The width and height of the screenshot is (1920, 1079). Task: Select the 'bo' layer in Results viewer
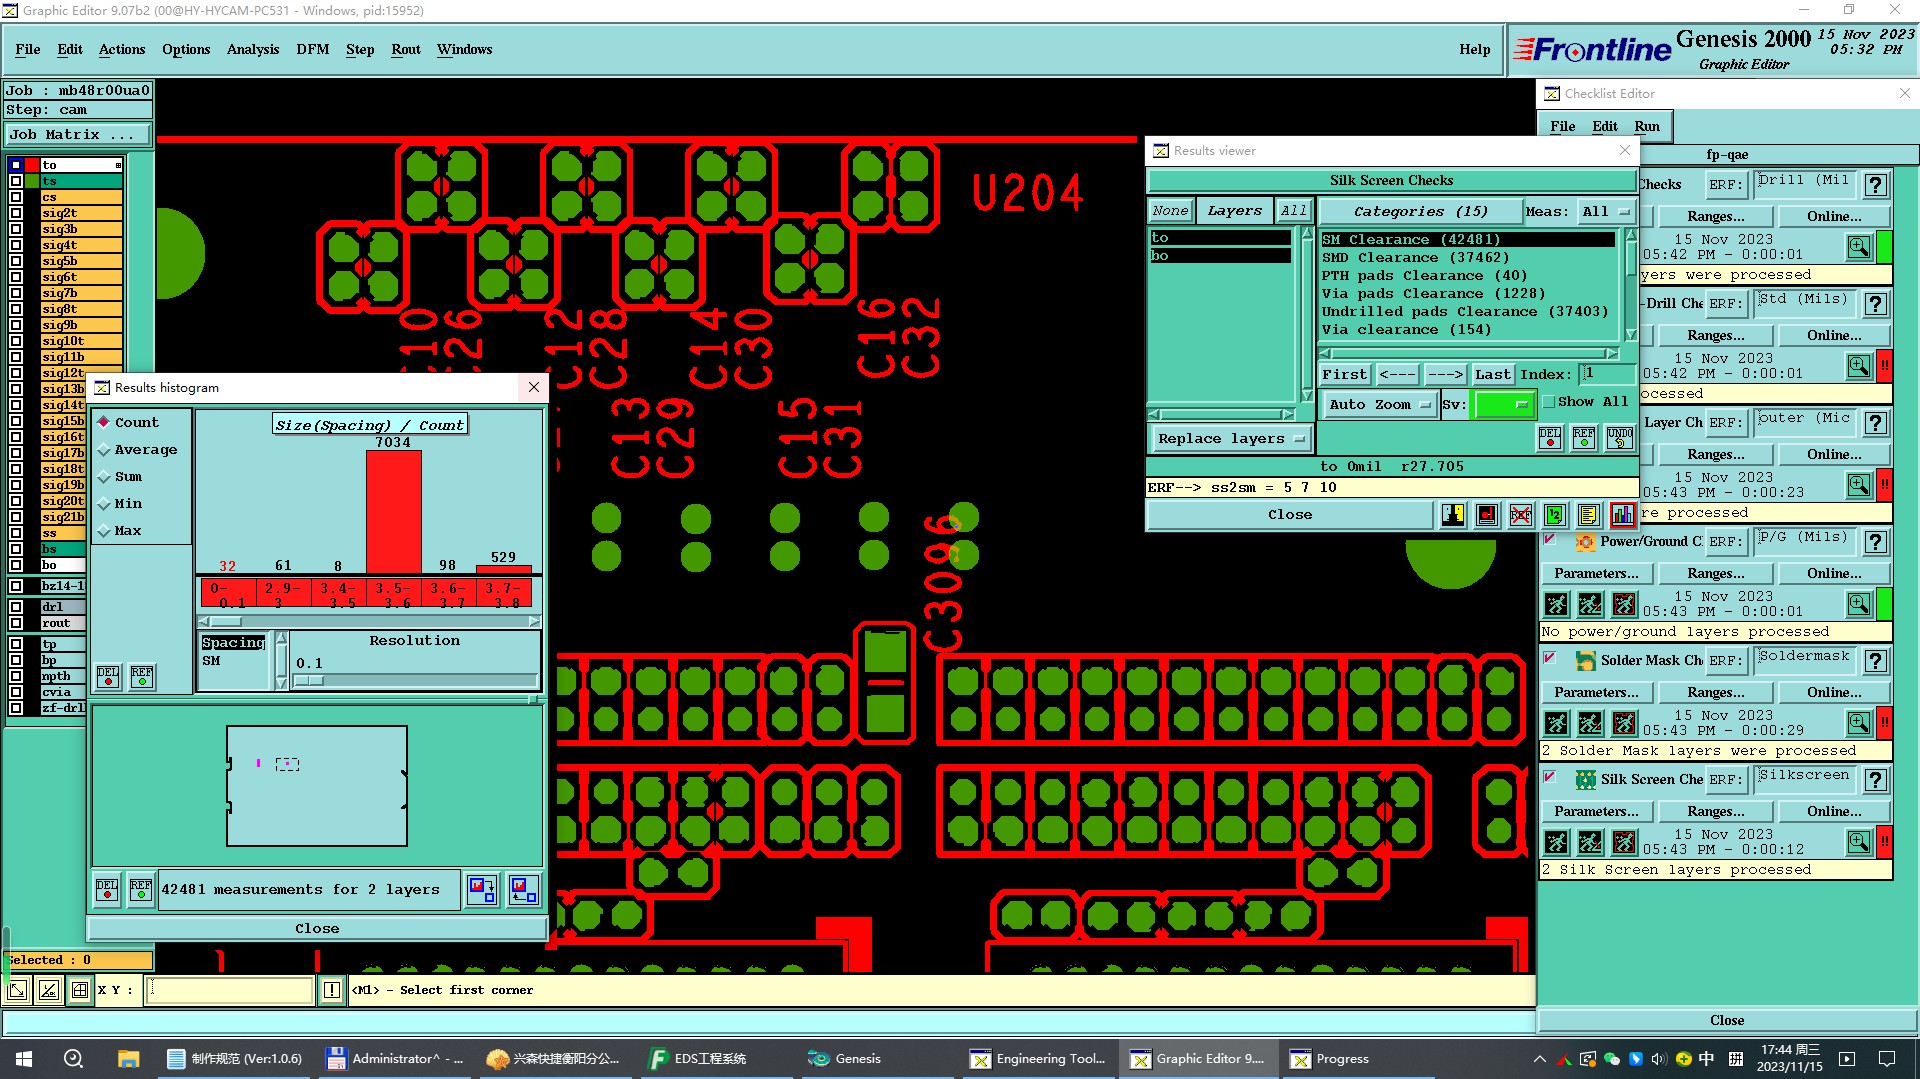pos(1220,256)
